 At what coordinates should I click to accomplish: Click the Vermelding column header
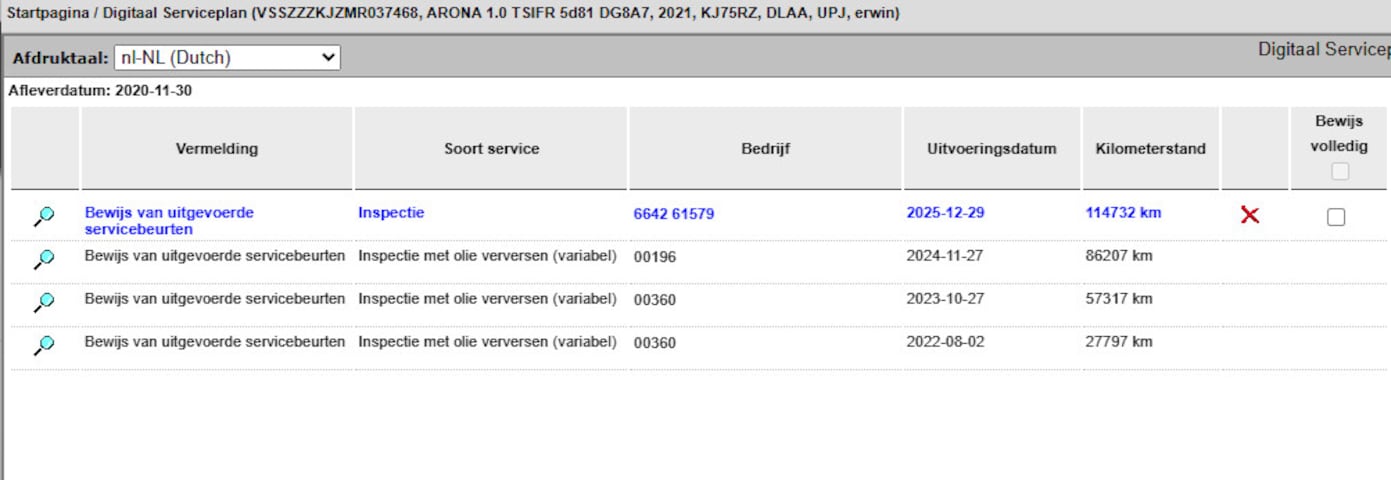click(217, 149)
